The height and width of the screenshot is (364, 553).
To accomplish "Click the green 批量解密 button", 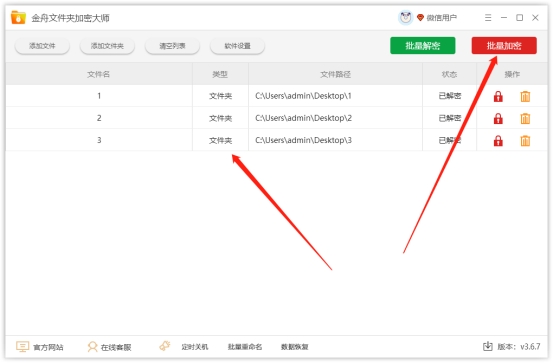I will click(423, 46).
